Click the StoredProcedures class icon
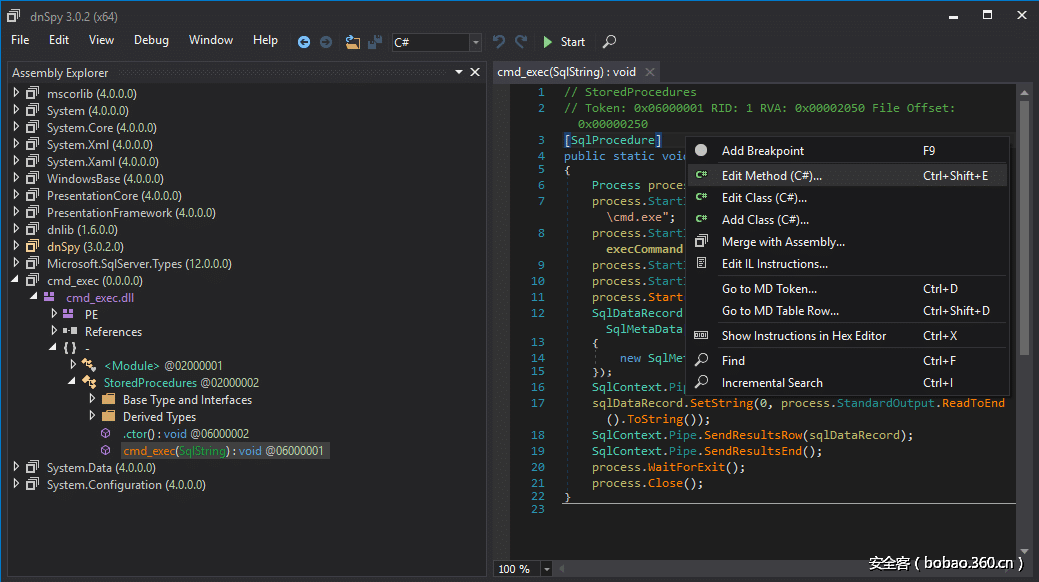The image size is (1039, 582). coord(89,383)
